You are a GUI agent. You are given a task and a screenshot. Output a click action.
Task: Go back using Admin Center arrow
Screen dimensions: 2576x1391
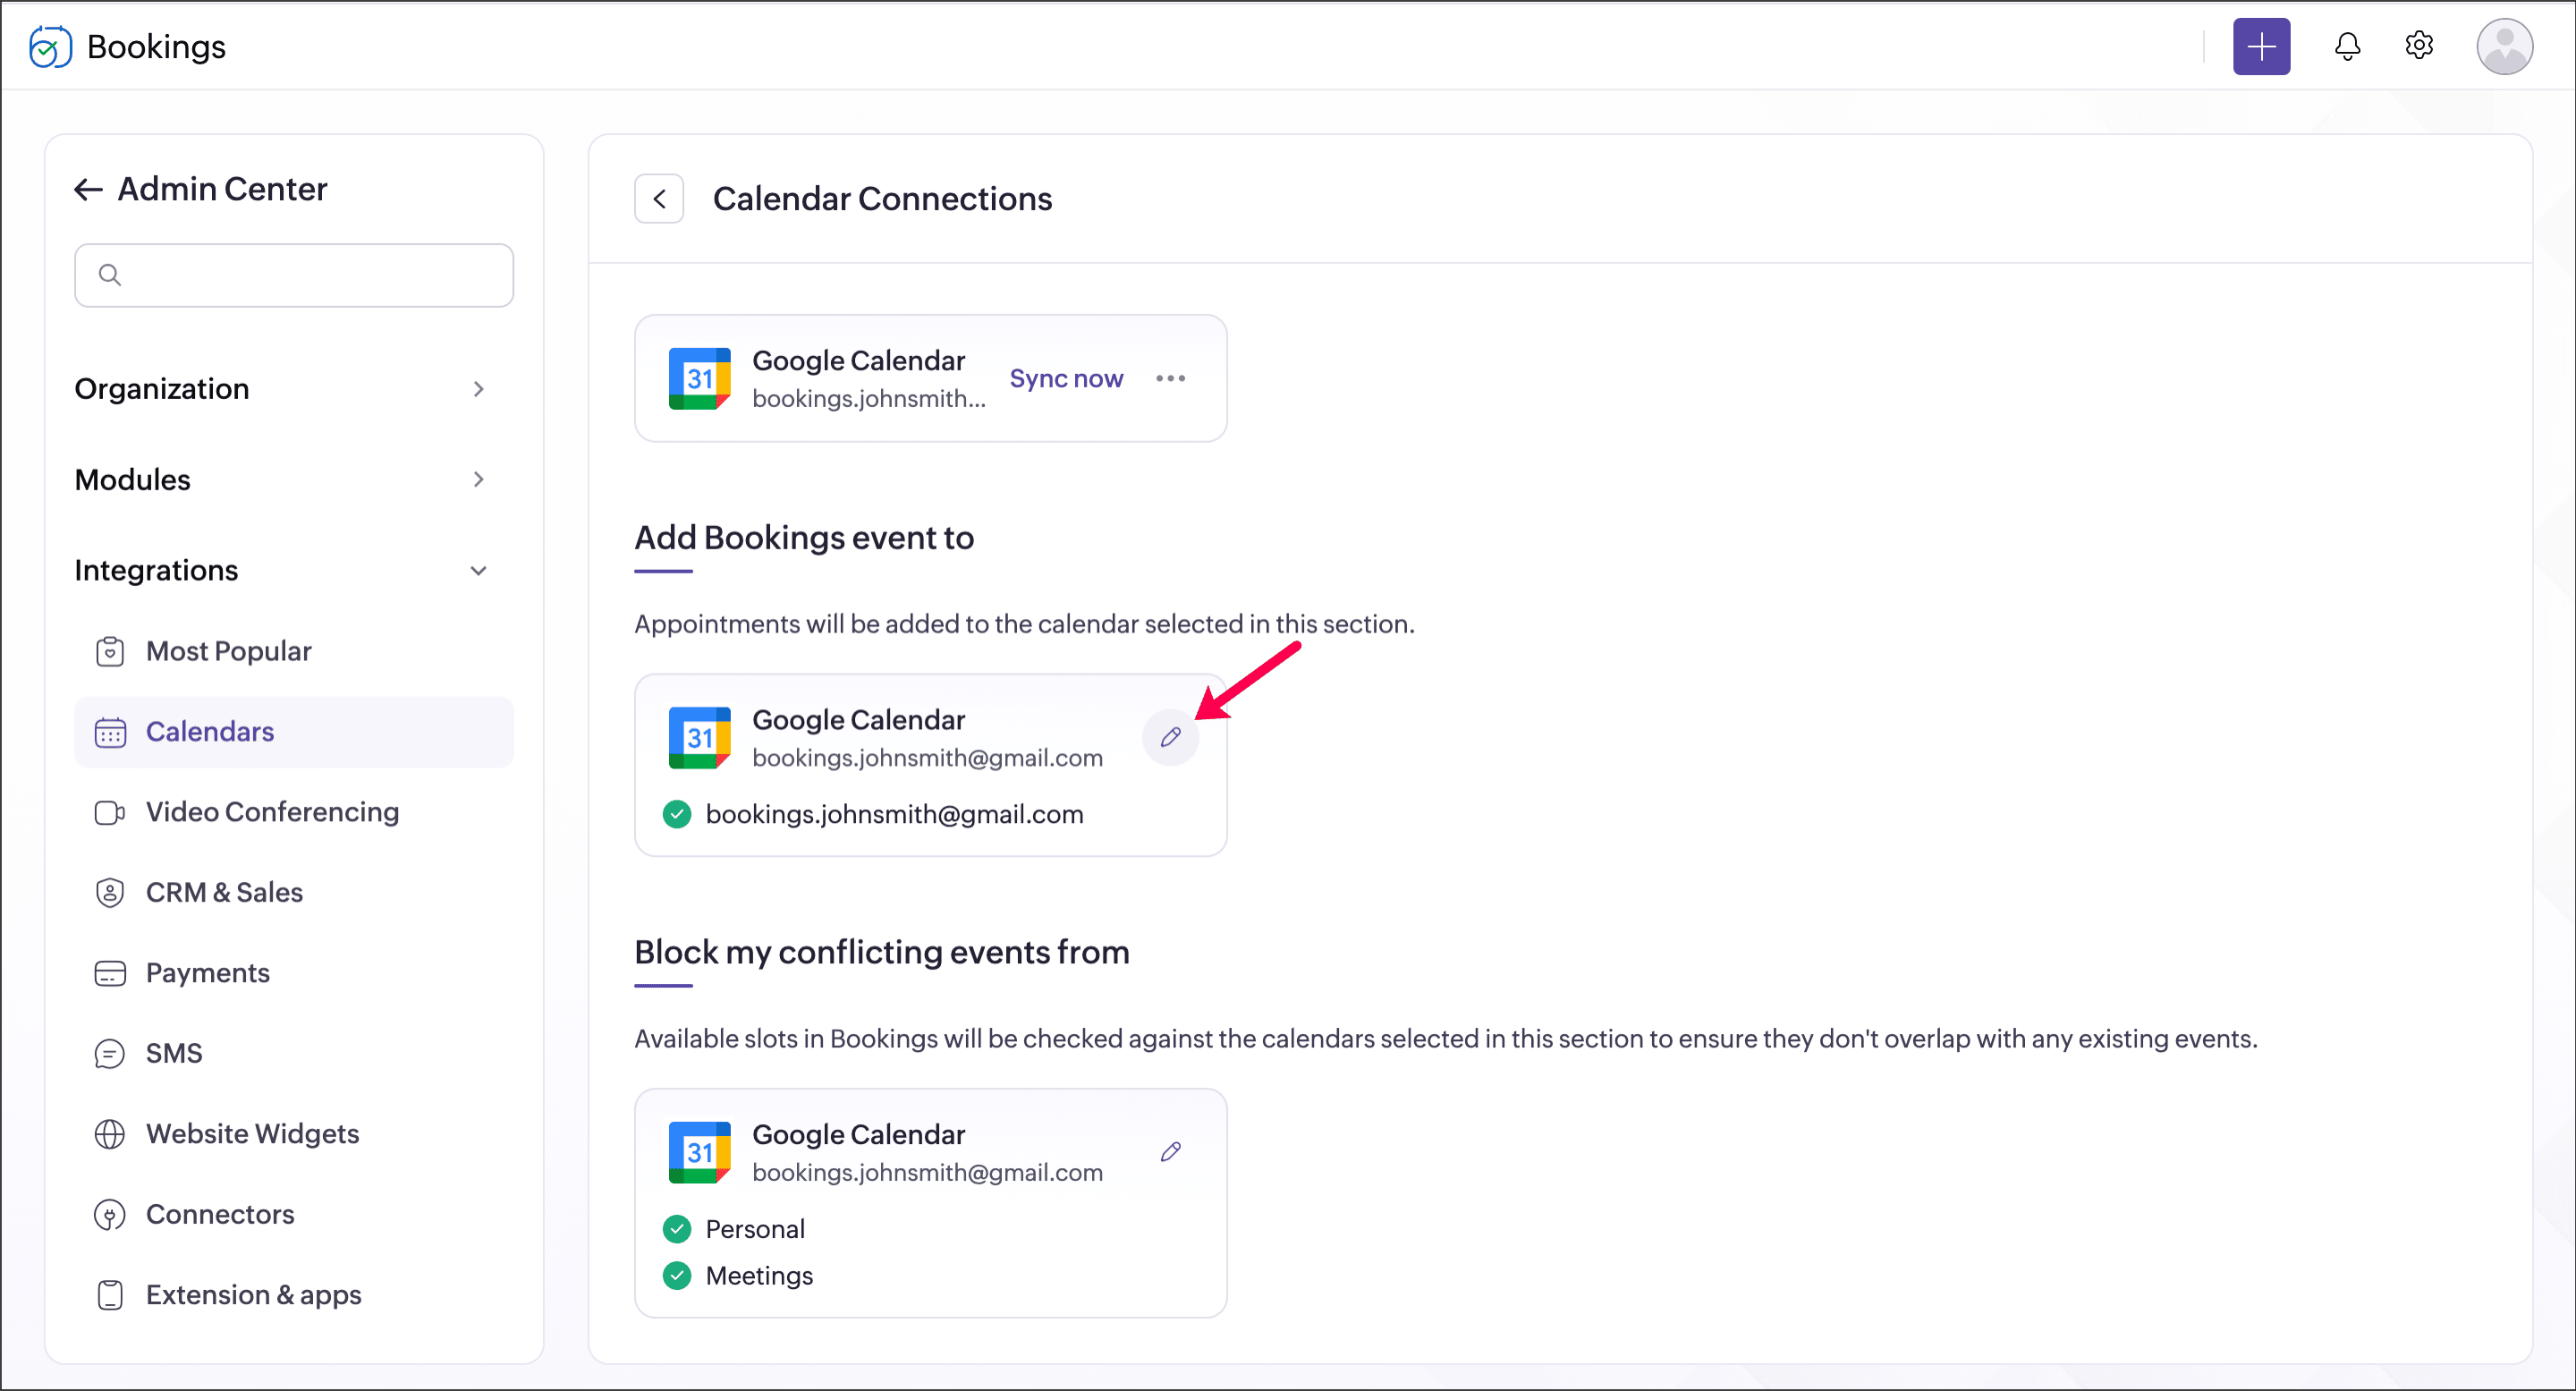pos(88,189)
